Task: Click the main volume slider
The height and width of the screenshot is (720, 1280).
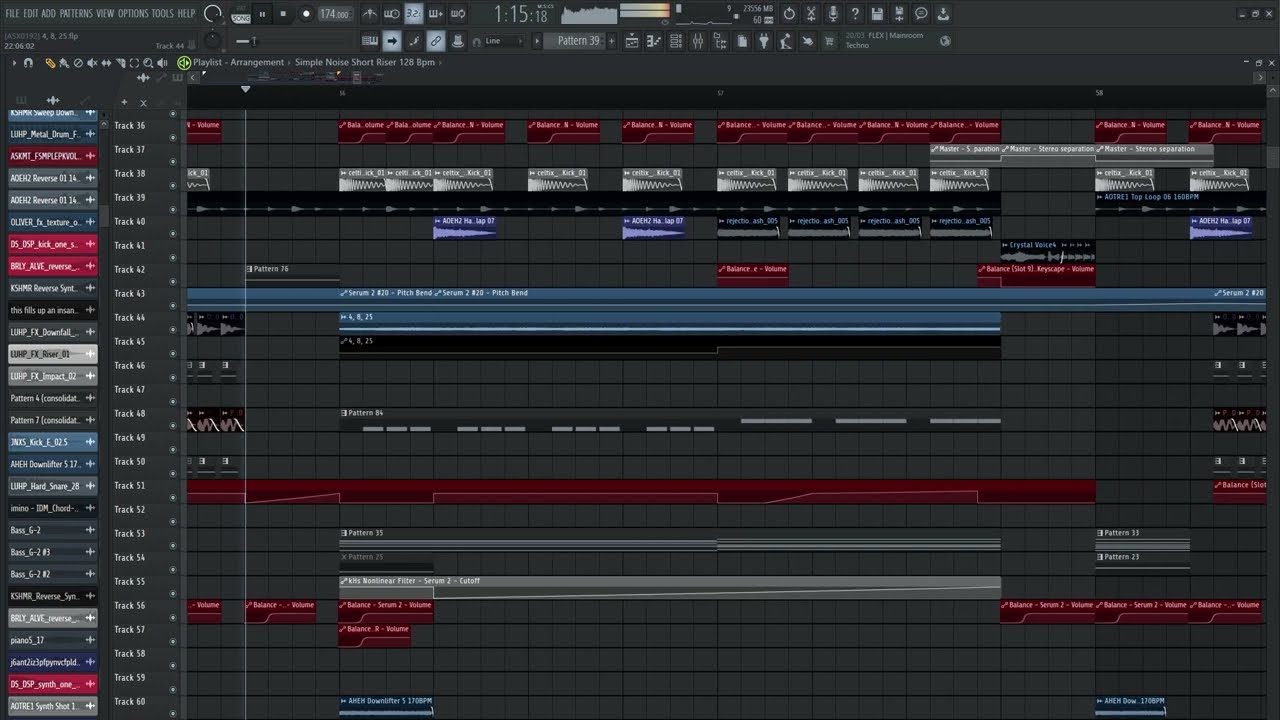Action: (212, 13)
